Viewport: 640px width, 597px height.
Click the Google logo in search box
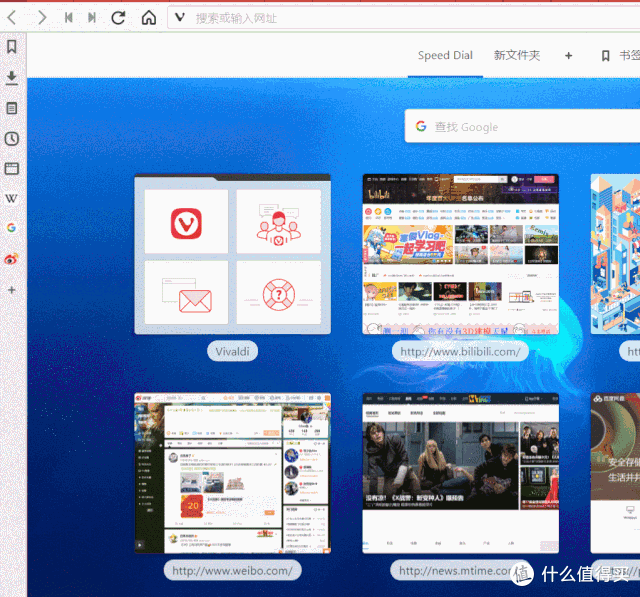[421, 126]
